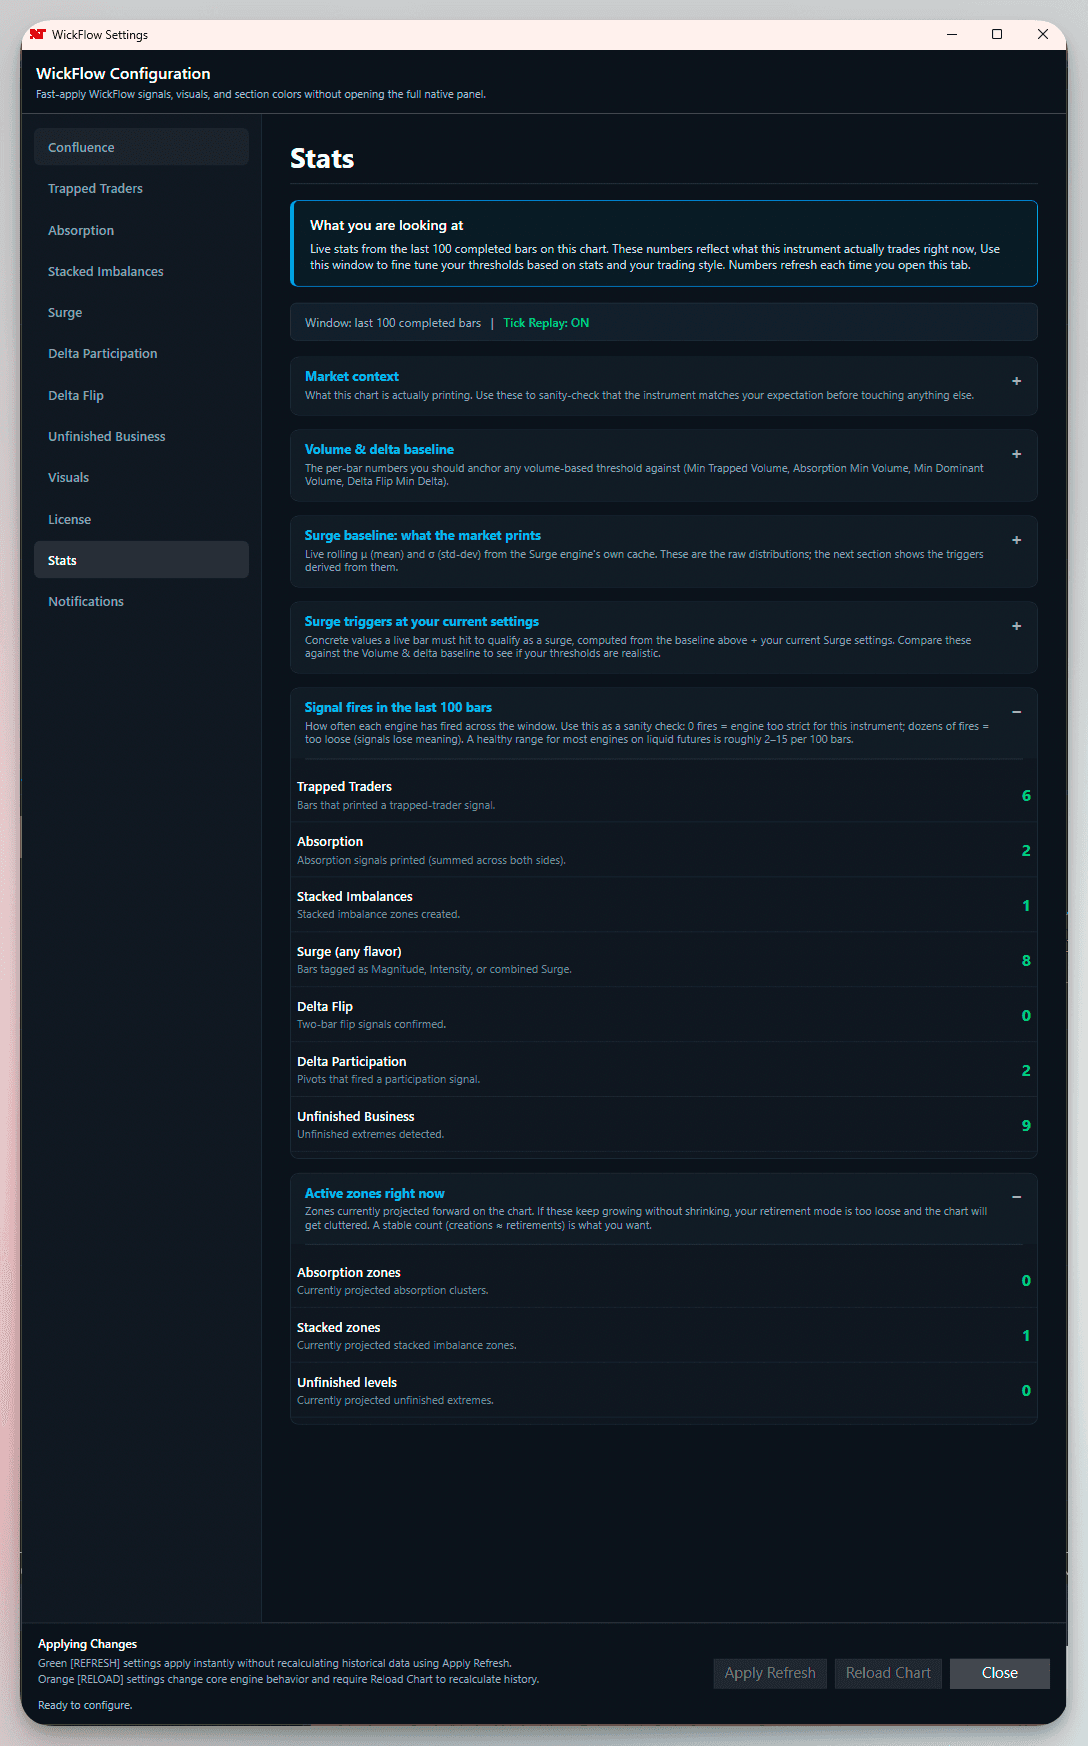Viewport: 1088px width, 1746px height.
Task: Expand Volume & delta baseline section
Action: click(1016, 454)
